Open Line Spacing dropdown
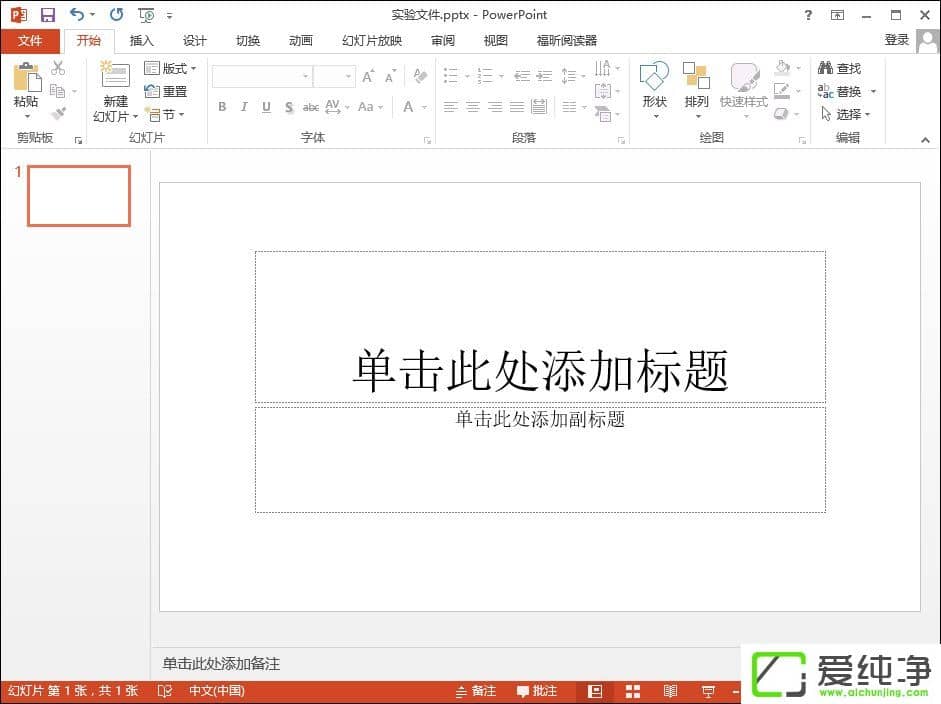This screenshot has width=941, height=704. click(573, 76)
